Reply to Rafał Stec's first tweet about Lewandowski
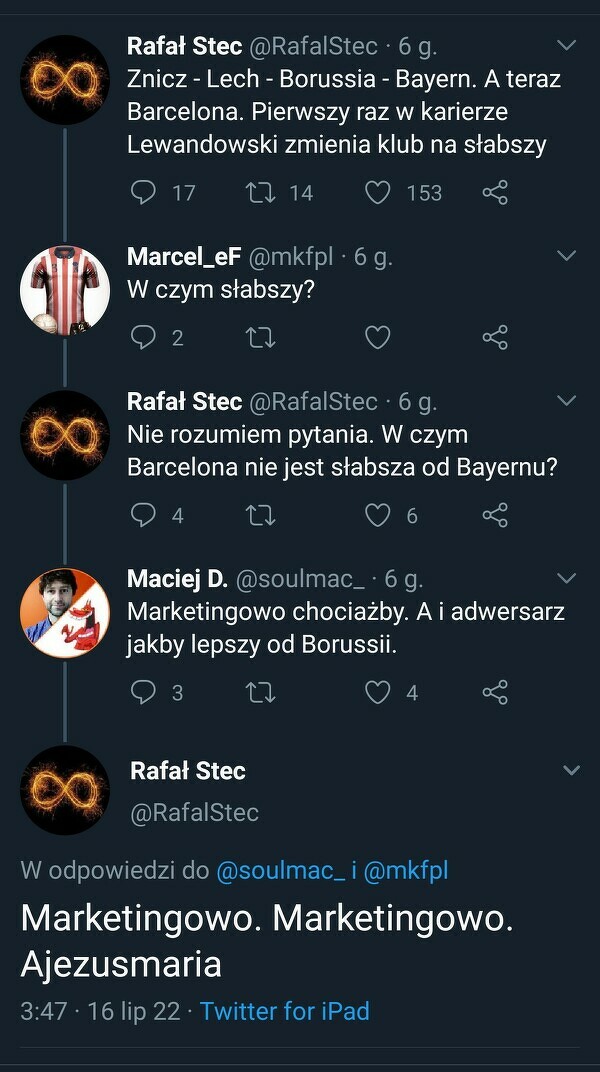The height and width of the screenshot is (1072, 600). [x=144, y=192]
